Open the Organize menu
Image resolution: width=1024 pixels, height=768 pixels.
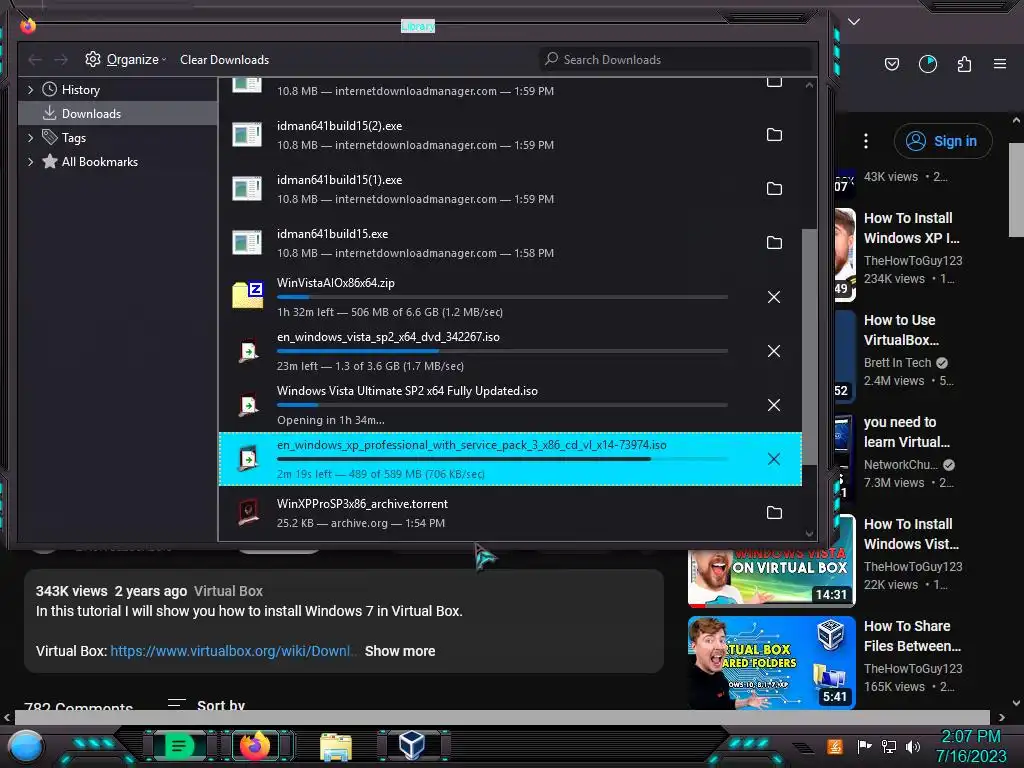[x=126, y=59]
